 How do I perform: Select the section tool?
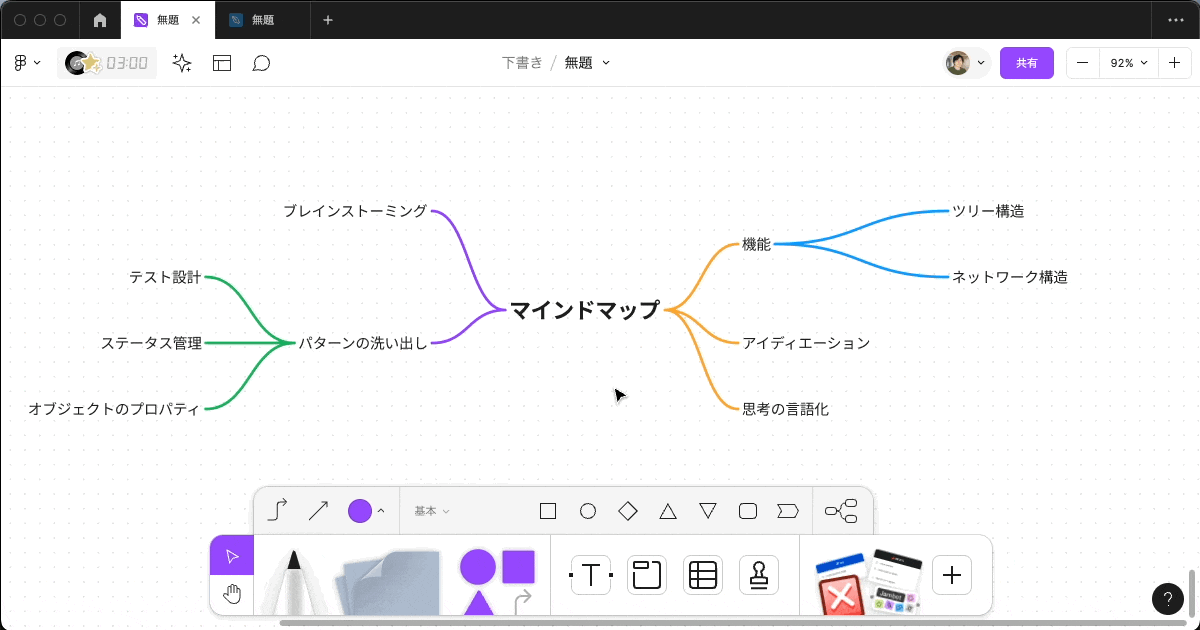646,575
